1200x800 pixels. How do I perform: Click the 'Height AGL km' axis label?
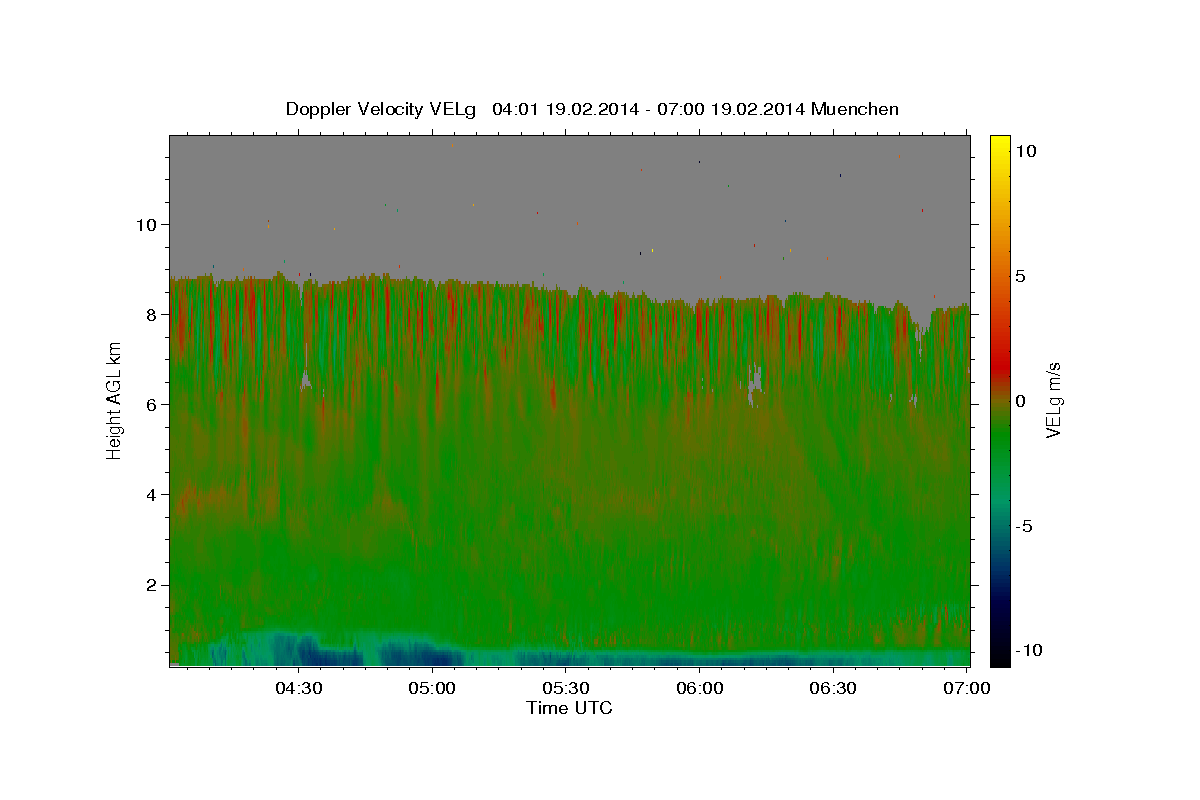click(x=115, y=399)
